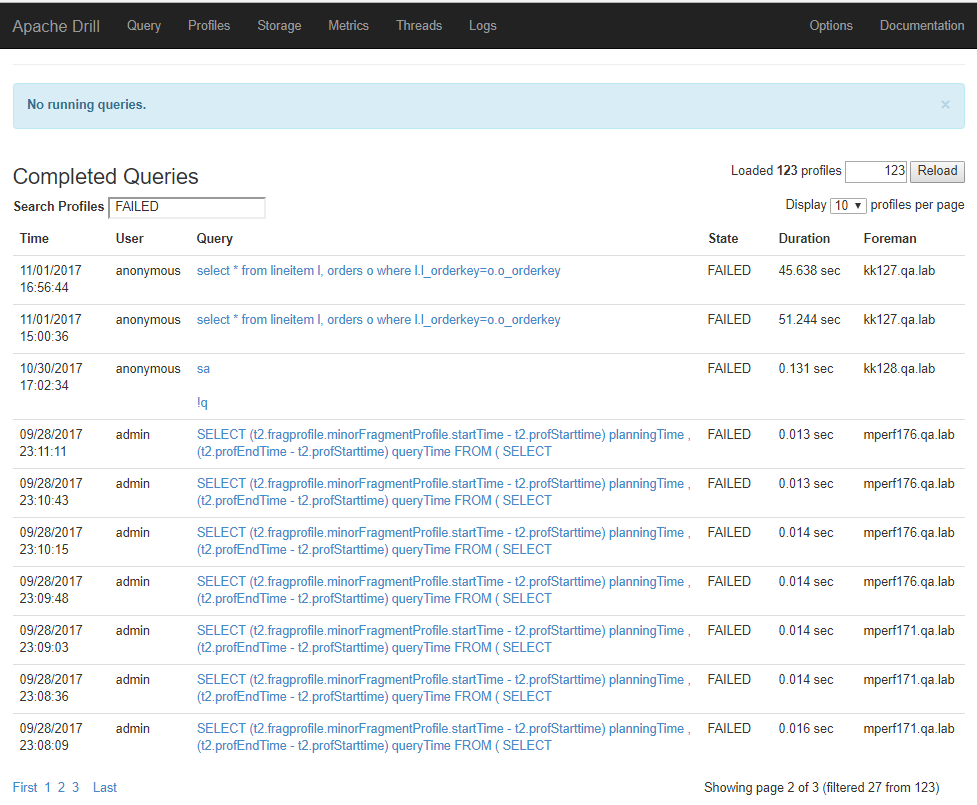
Task: Open the lineitem query from 15:00:36
Action: (x=378, y=320)
